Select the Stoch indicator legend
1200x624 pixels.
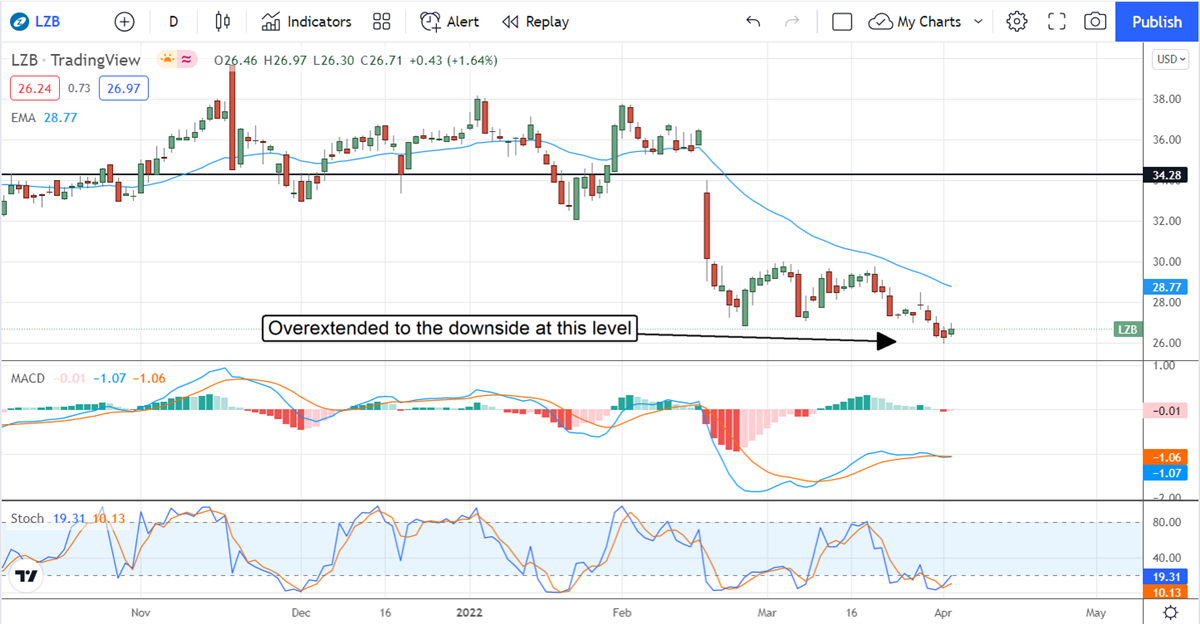(x=27, y=518)
